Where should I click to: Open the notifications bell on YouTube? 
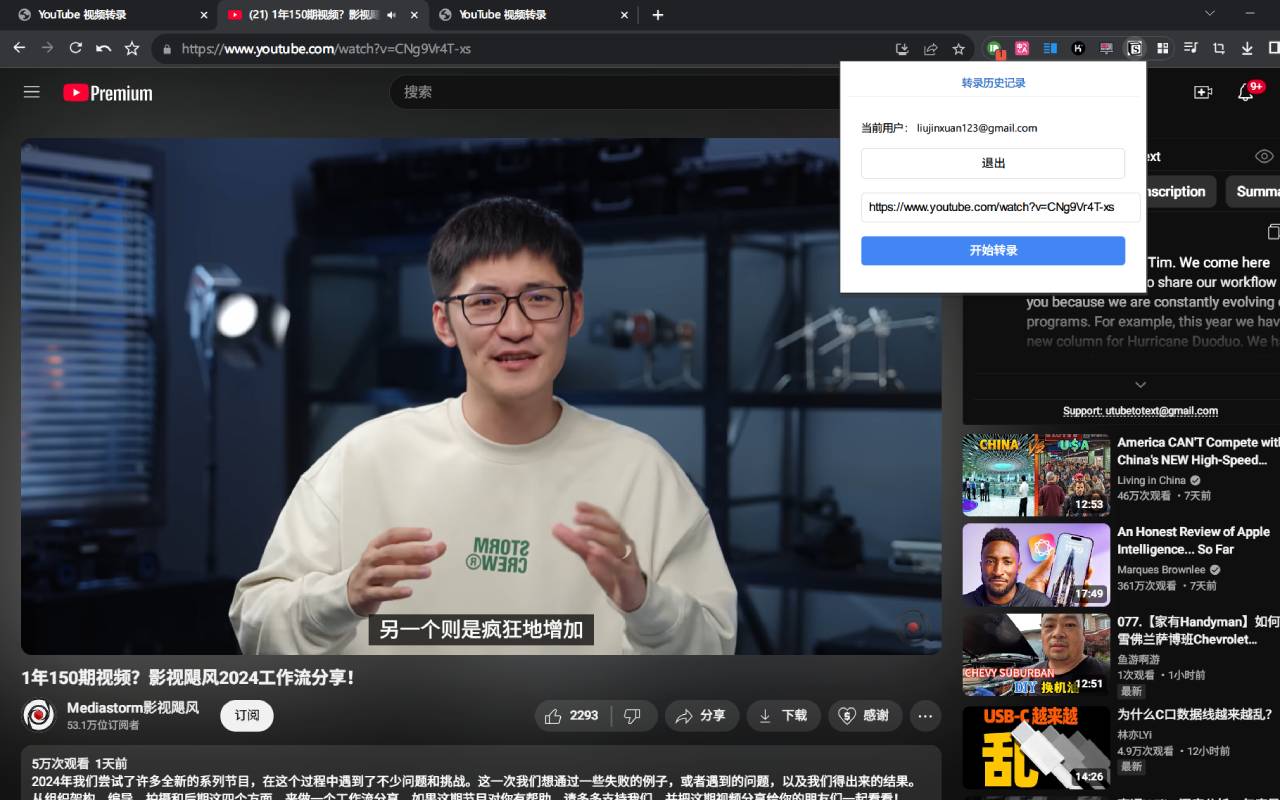[x=1245, y=91]
